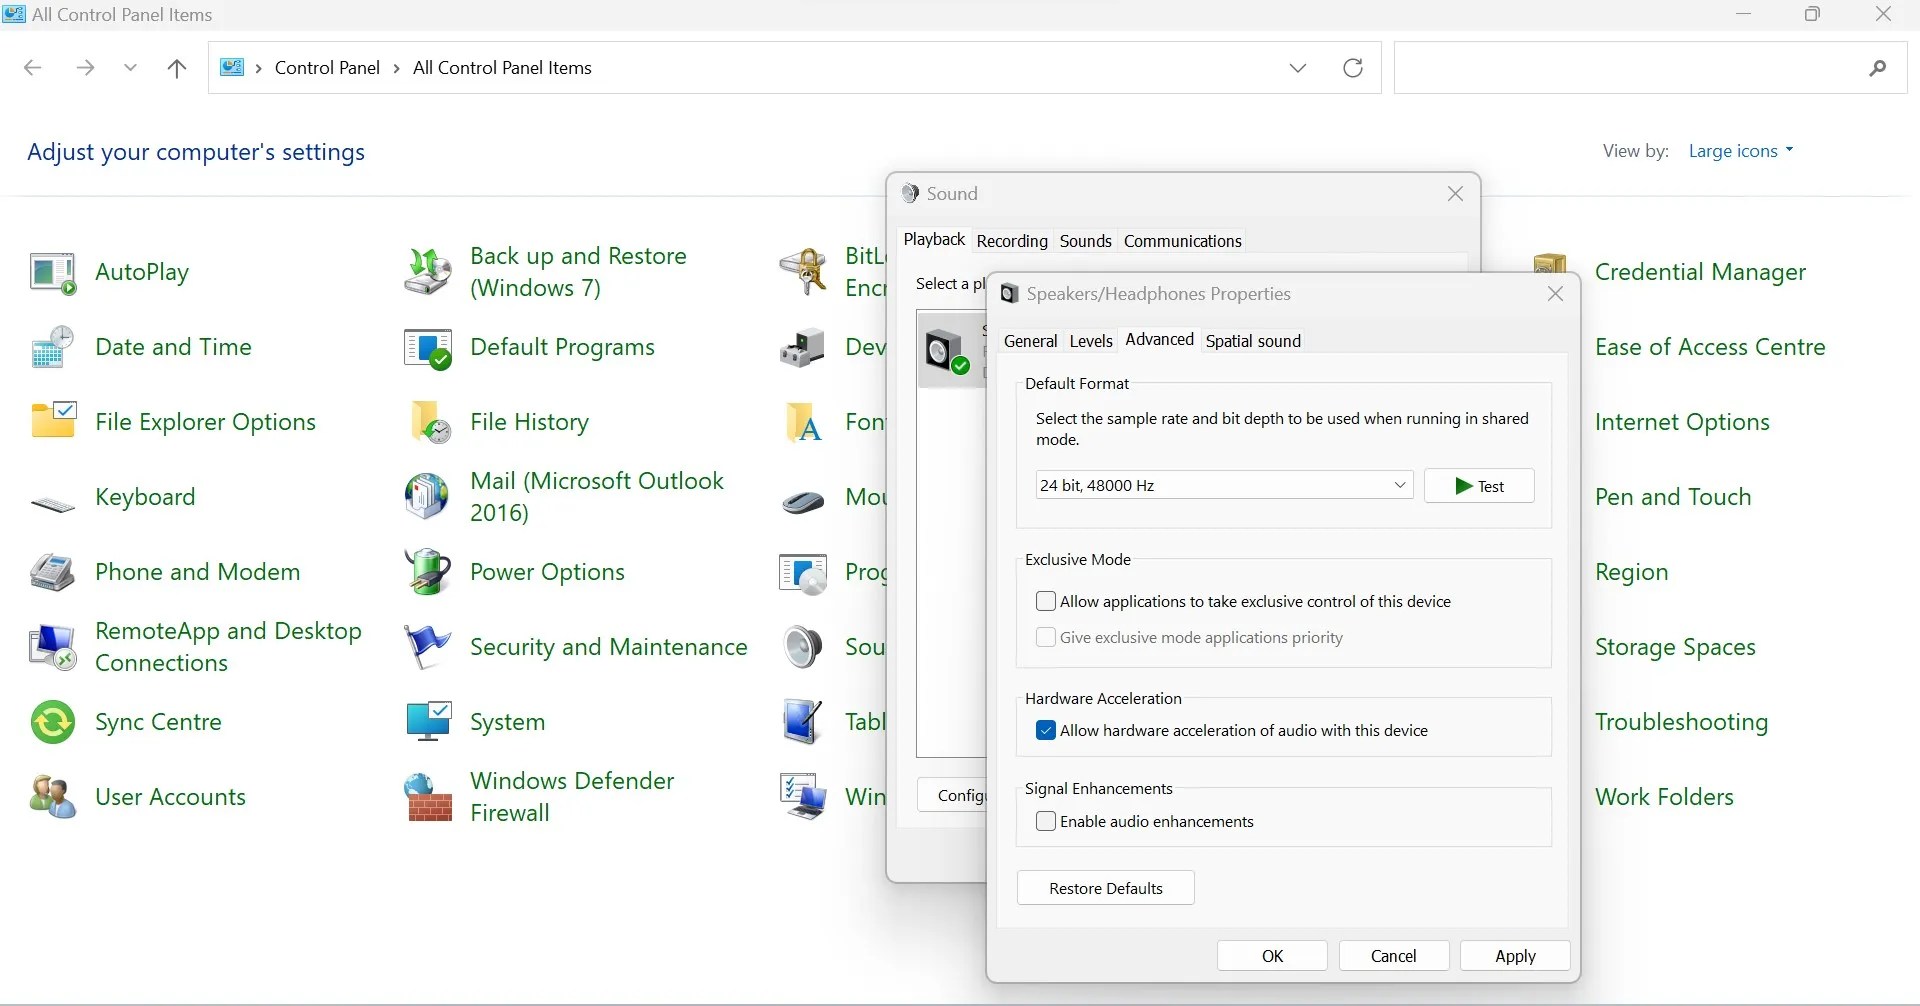Open Back up and Restore icon
The height and width of the screenshot is (1006, 1920).
(428, 272)
